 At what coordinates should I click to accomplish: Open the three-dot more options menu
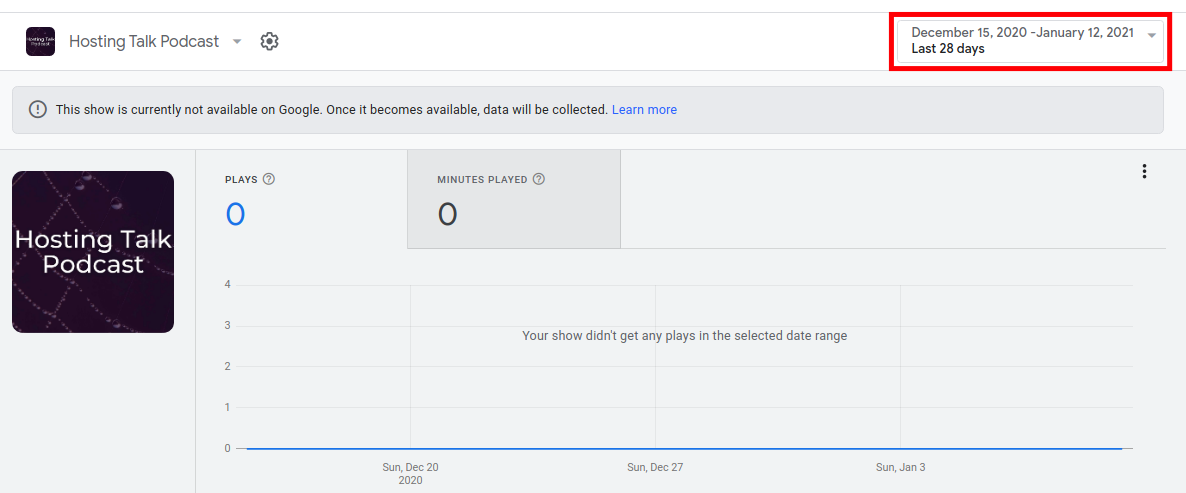coord(1144,171)
